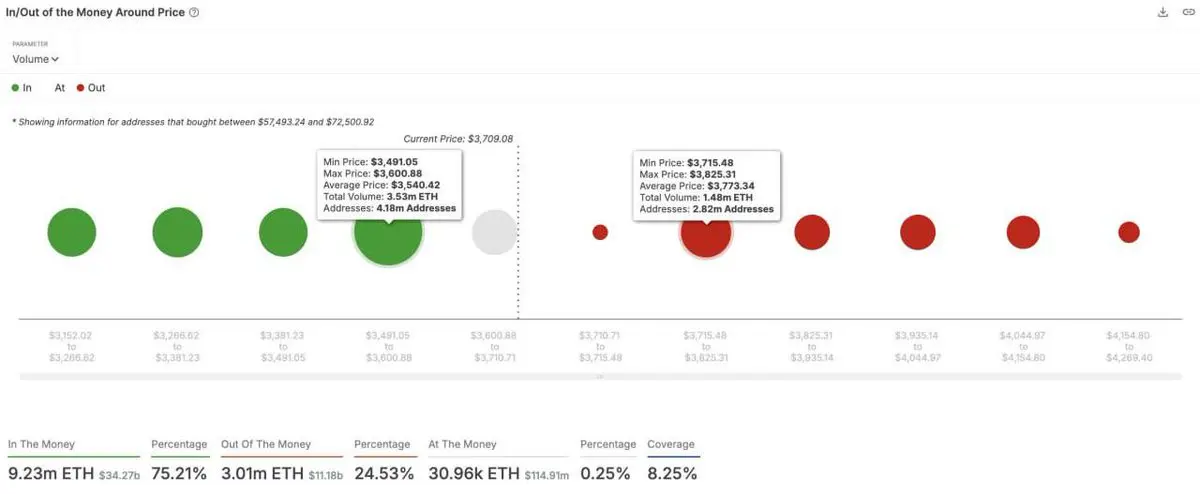
Task: Click small red bubble for $3,710.71 range
Action: (600, 232)
